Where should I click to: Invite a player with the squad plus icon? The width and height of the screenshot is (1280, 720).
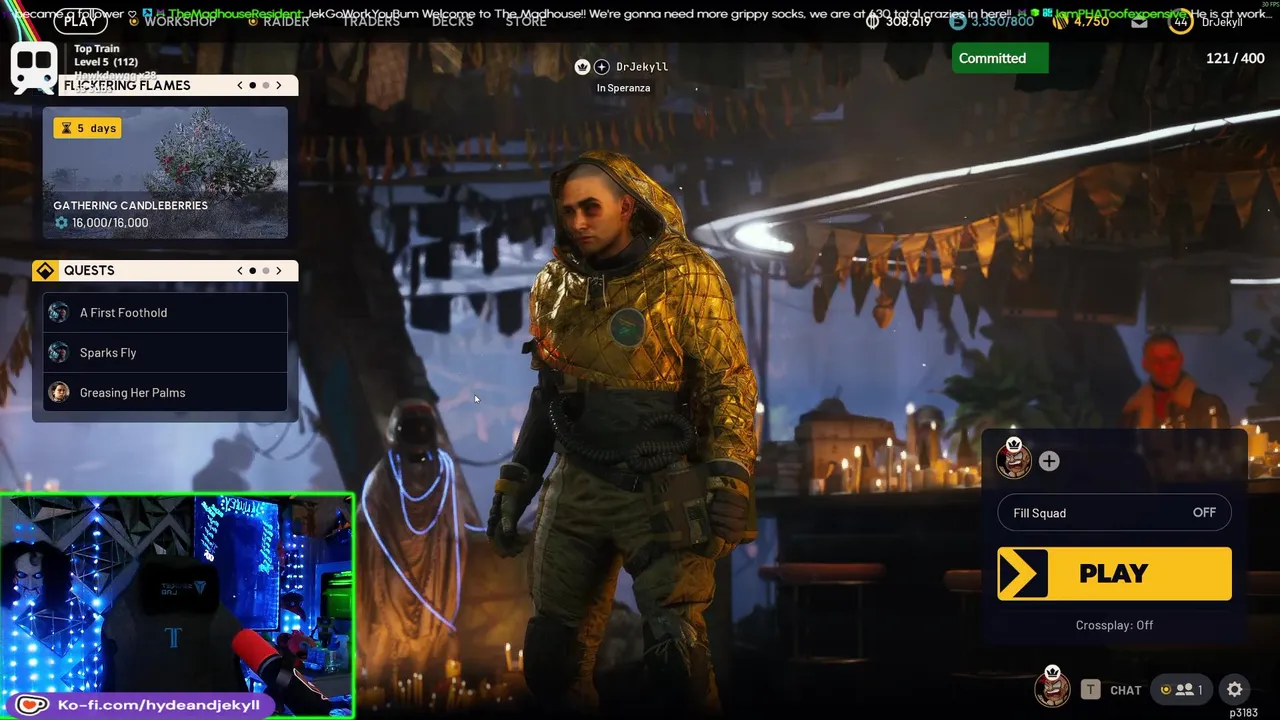[x=1048, y=461]
